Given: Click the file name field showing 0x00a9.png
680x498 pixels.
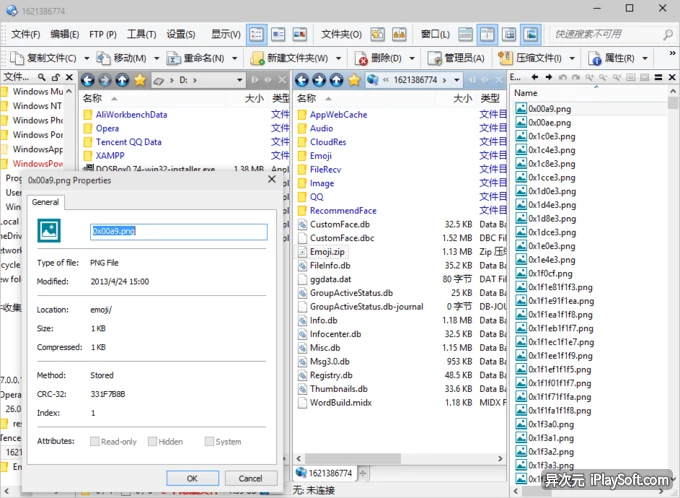Looking at the screenshot, I should pos(178,231).
